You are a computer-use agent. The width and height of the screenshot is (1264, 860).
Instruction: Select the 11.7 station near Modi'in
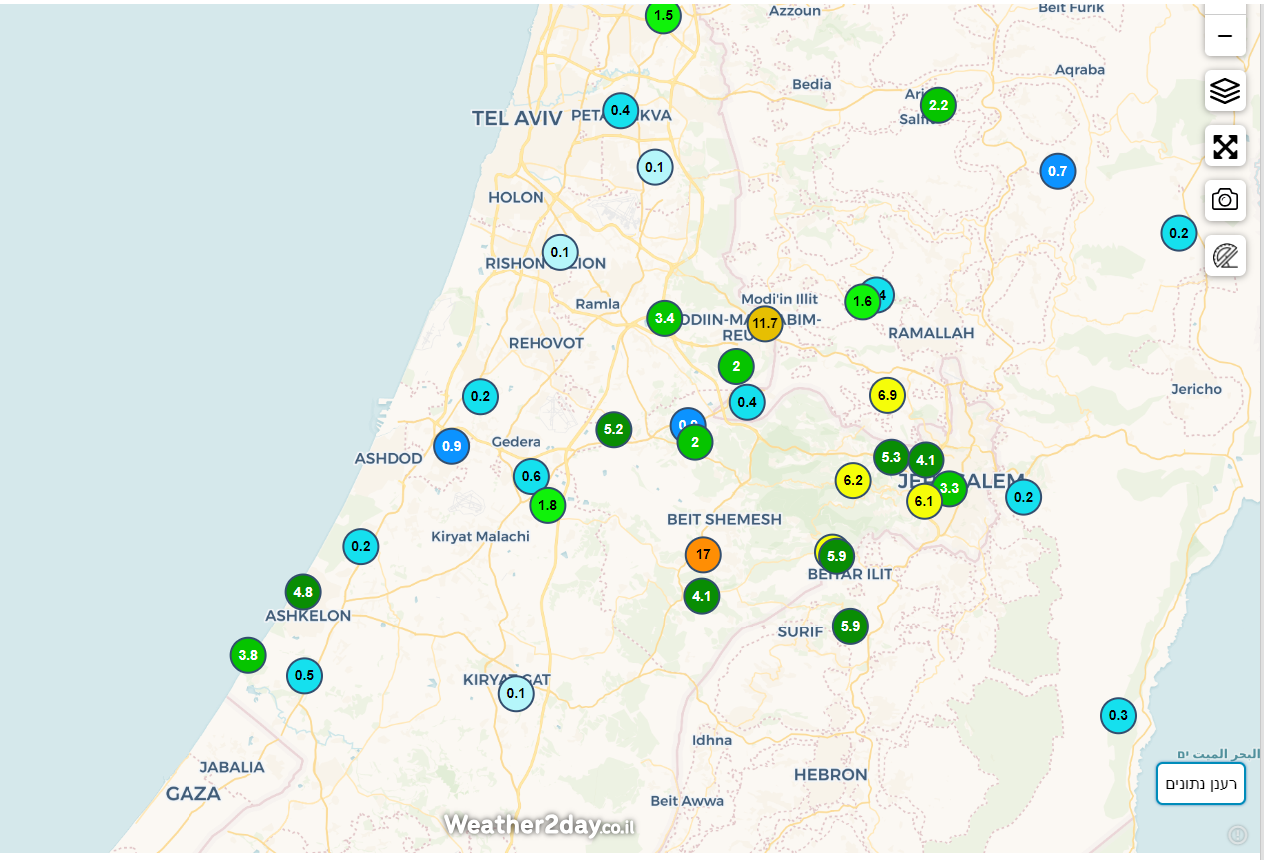[x=764, y=323]
